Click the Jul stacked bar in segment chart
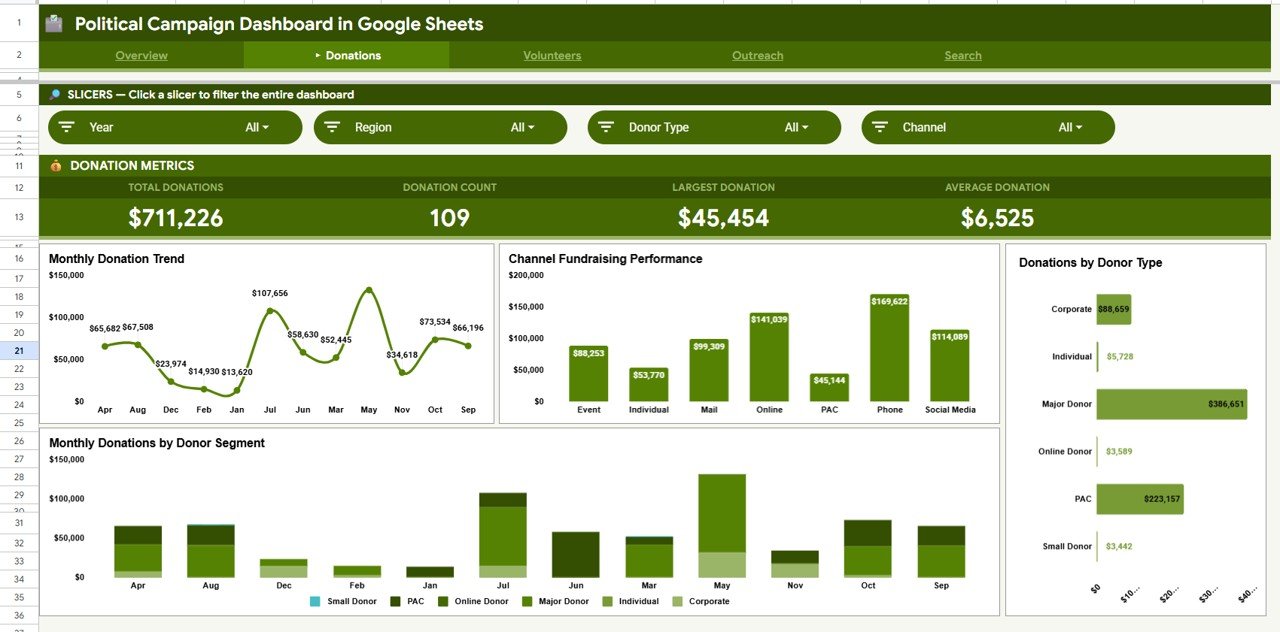The height and width of the screenshot is (632, 1280). coord(503,535)
